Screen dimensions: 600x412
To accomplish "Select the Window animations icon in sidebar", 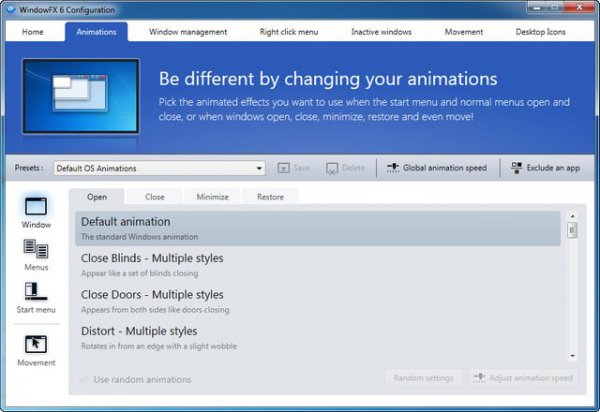I will (x=36, y=207).
